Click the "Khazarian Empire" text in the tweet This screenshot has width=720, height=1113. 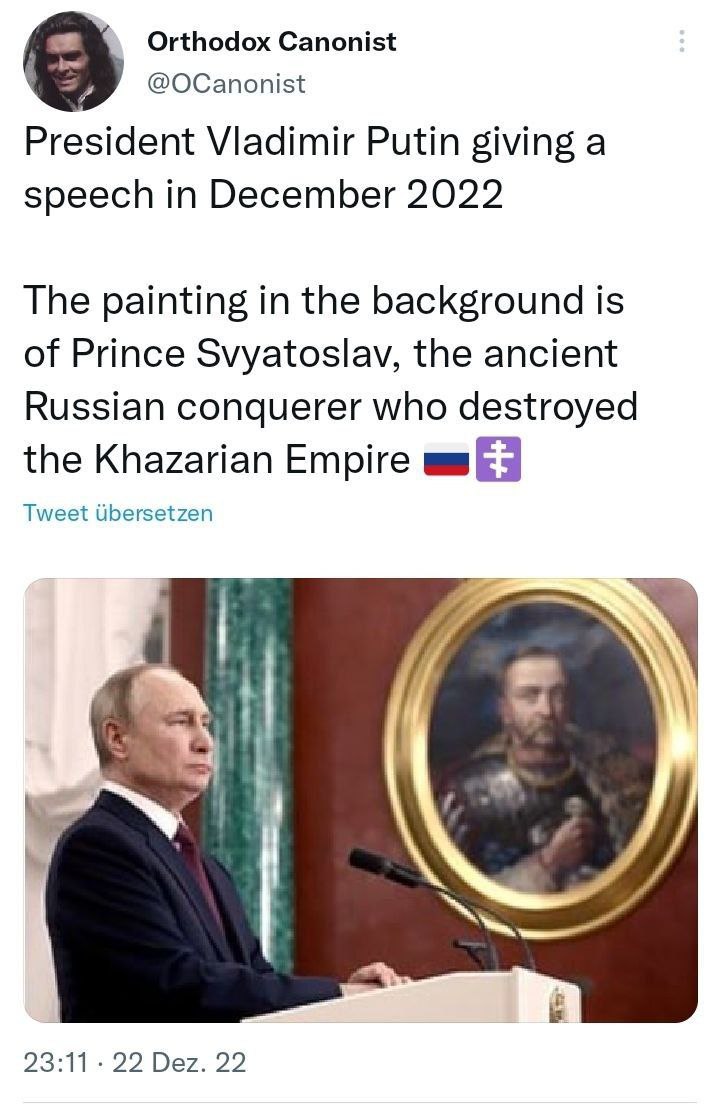coord(252,460)
